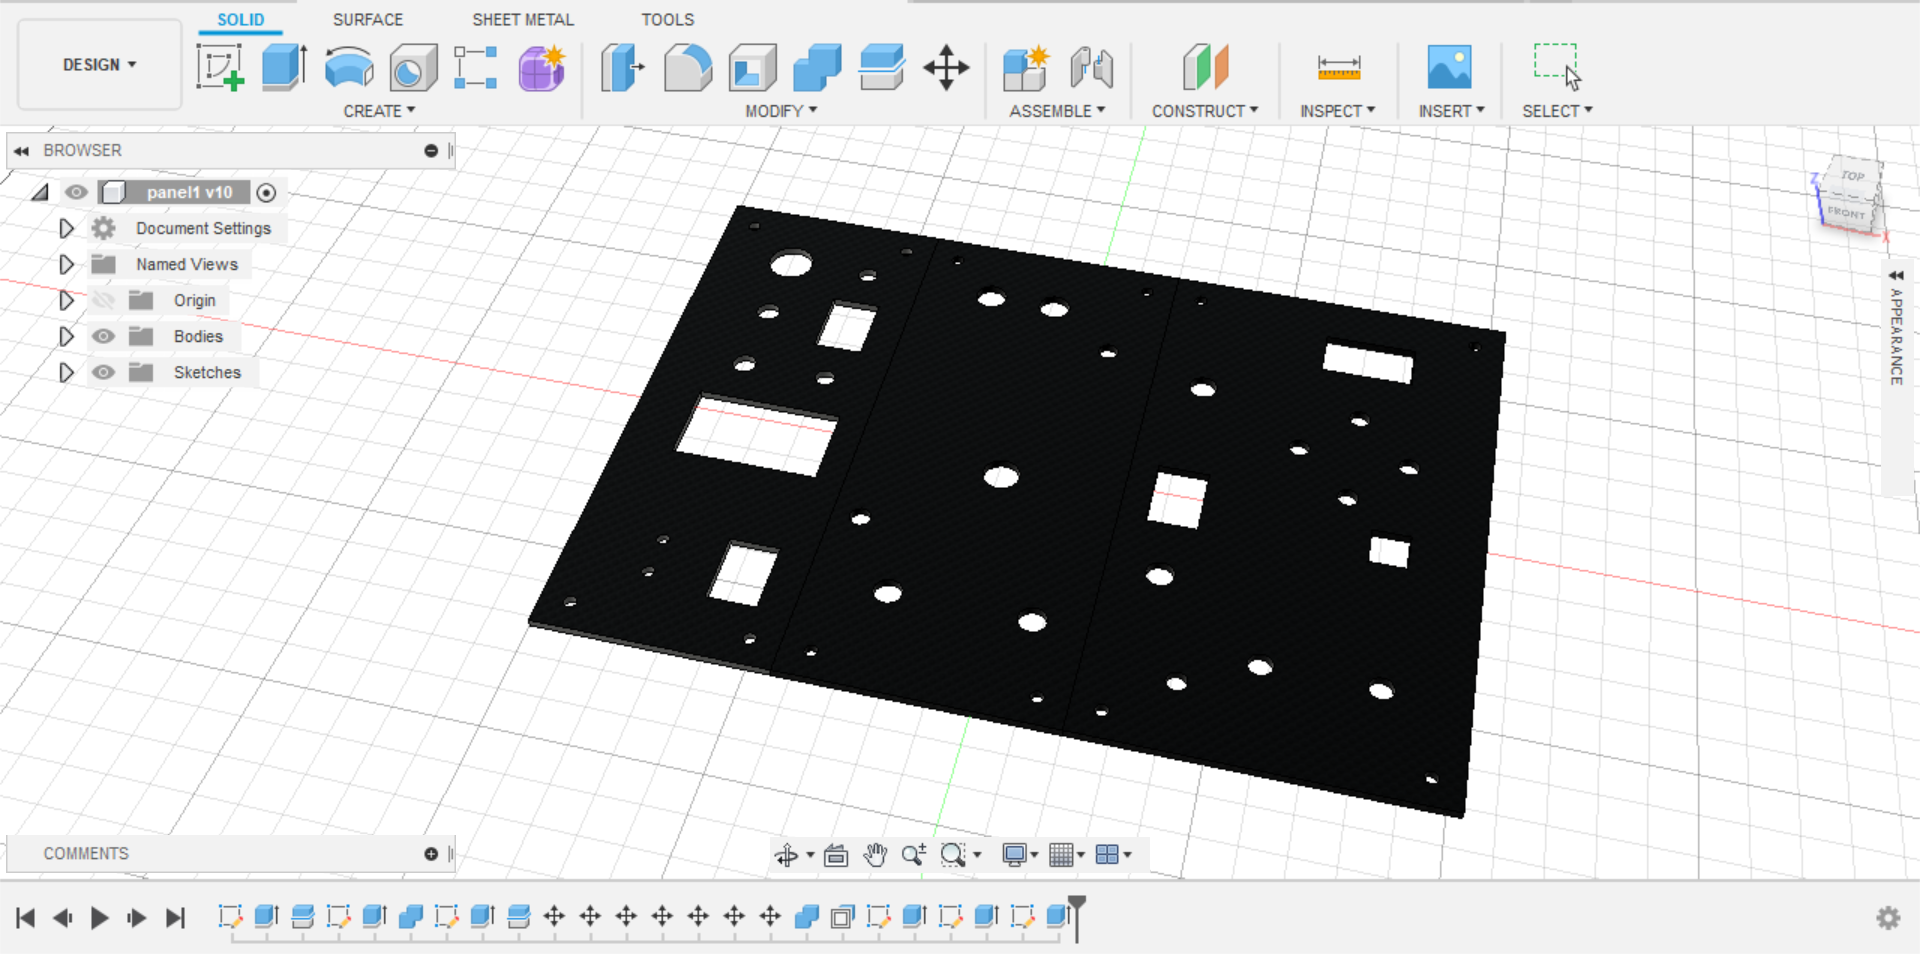Open the SELECT dropdown menu
Image resolution: width=1920 pixels, height=954 pixels.
[1557, 111]
